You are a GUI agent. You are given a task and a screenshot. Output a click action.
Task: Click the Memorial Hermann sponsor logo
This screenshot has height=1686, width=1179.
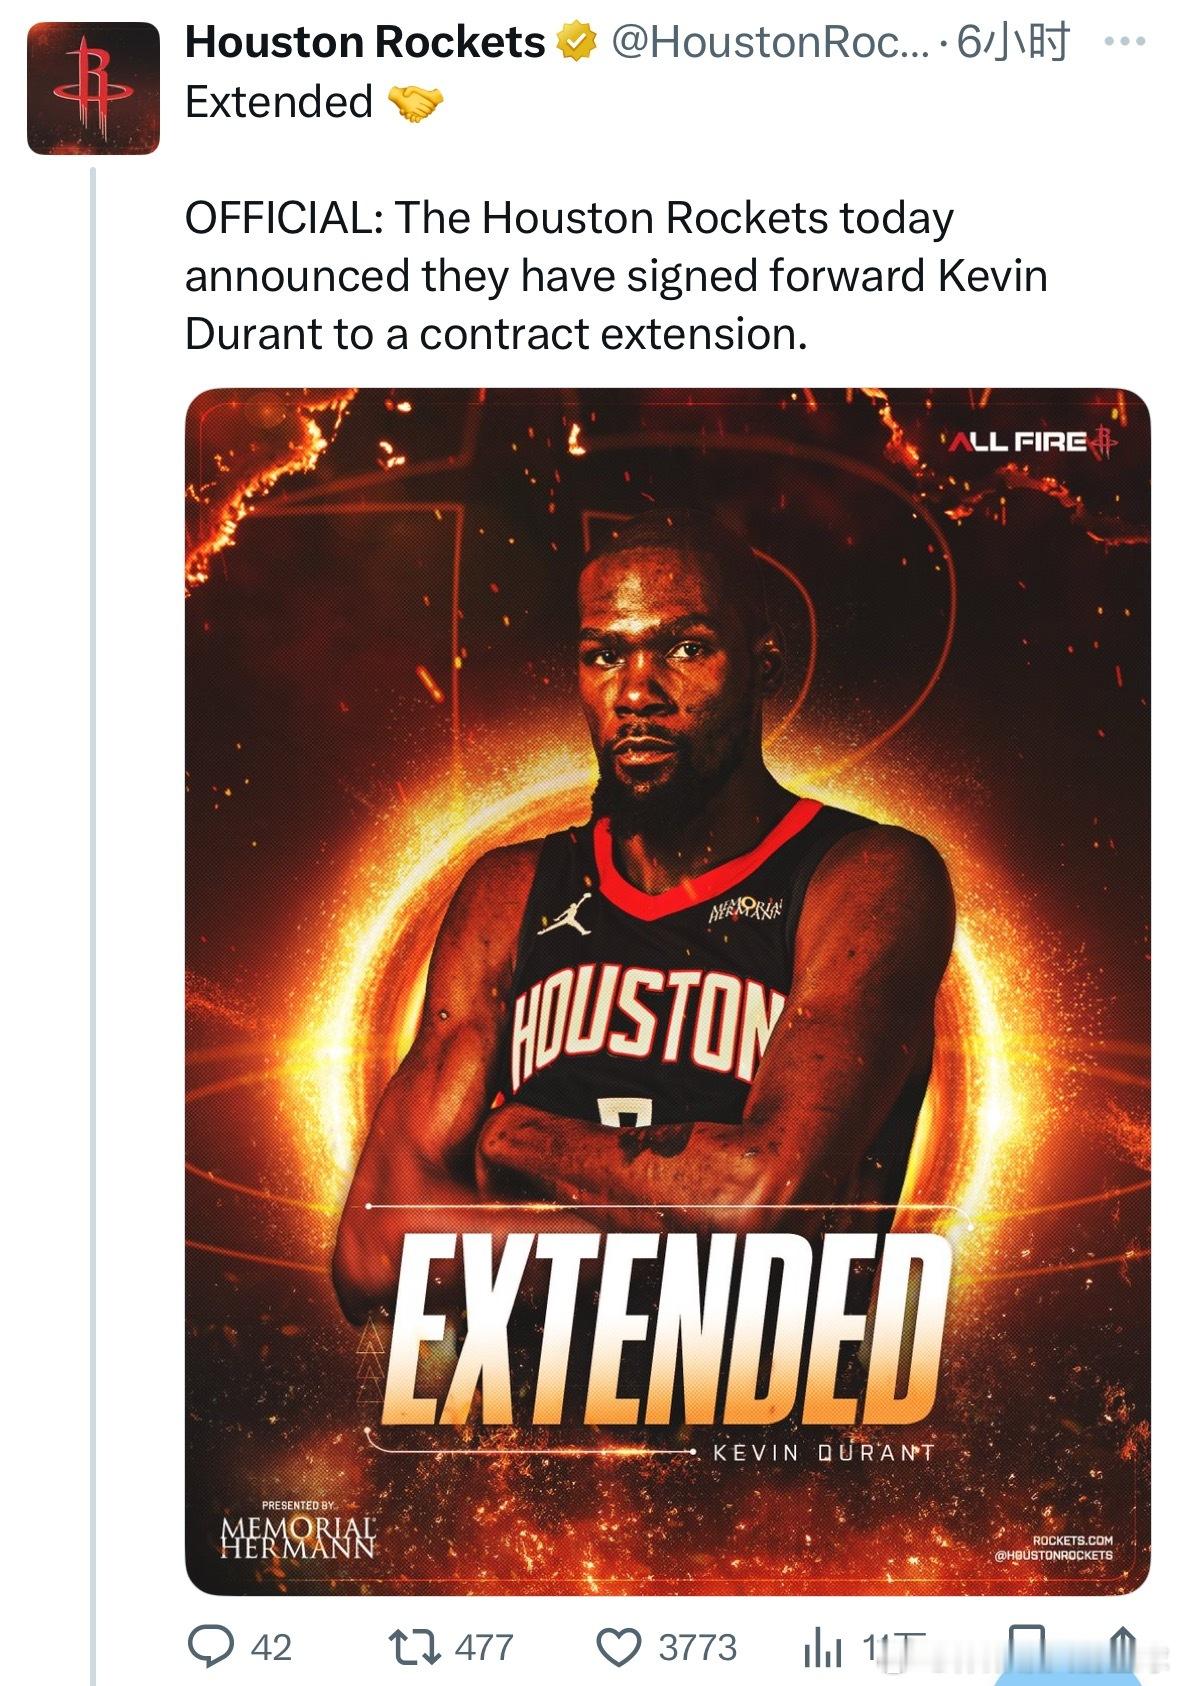click(298, 1534)
